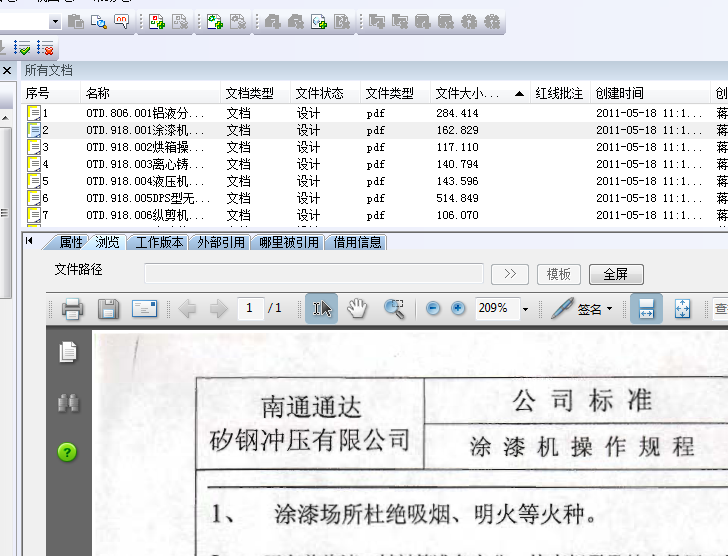Viewport: 728px width, 556px height.
Task: Select row OTD.806.001铝液分...
Action: (374, 113)
